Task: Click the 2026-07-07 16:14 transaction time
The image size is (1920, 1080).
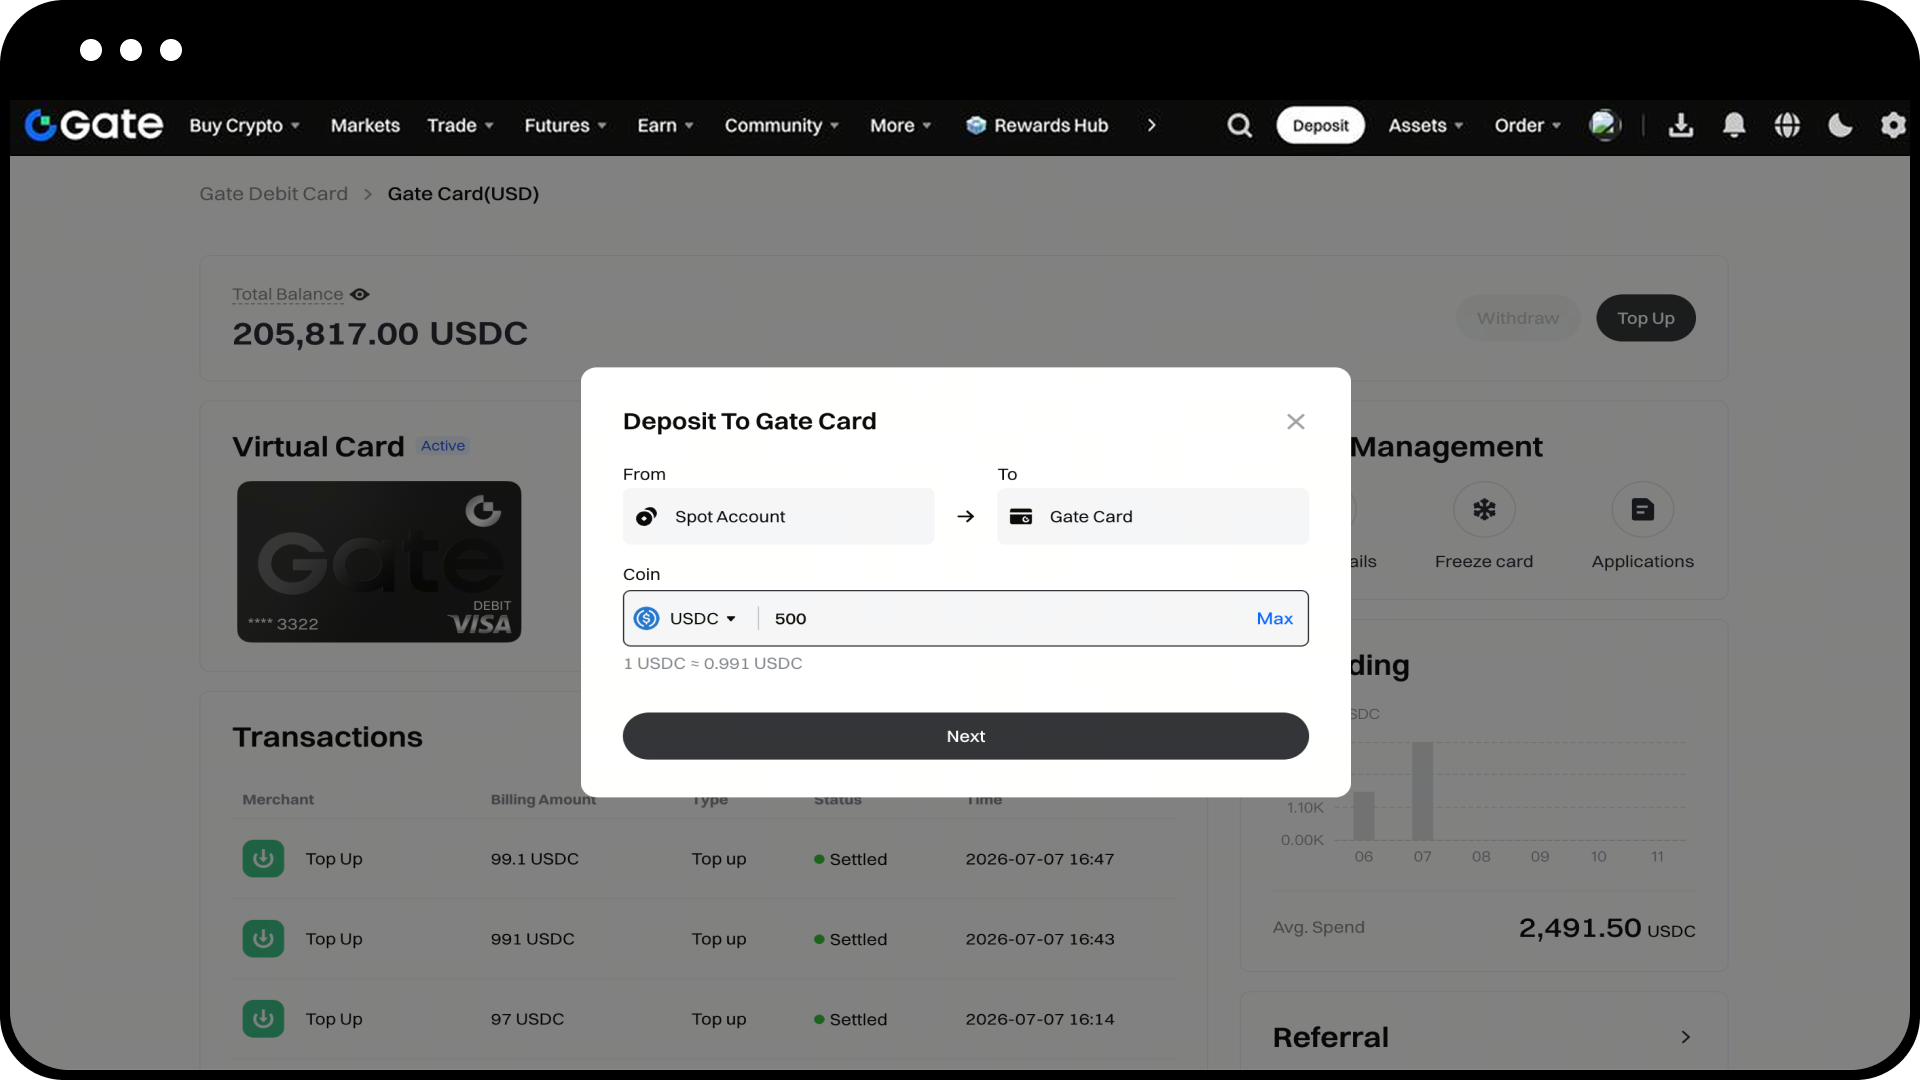Action: coord(1040,1019)
